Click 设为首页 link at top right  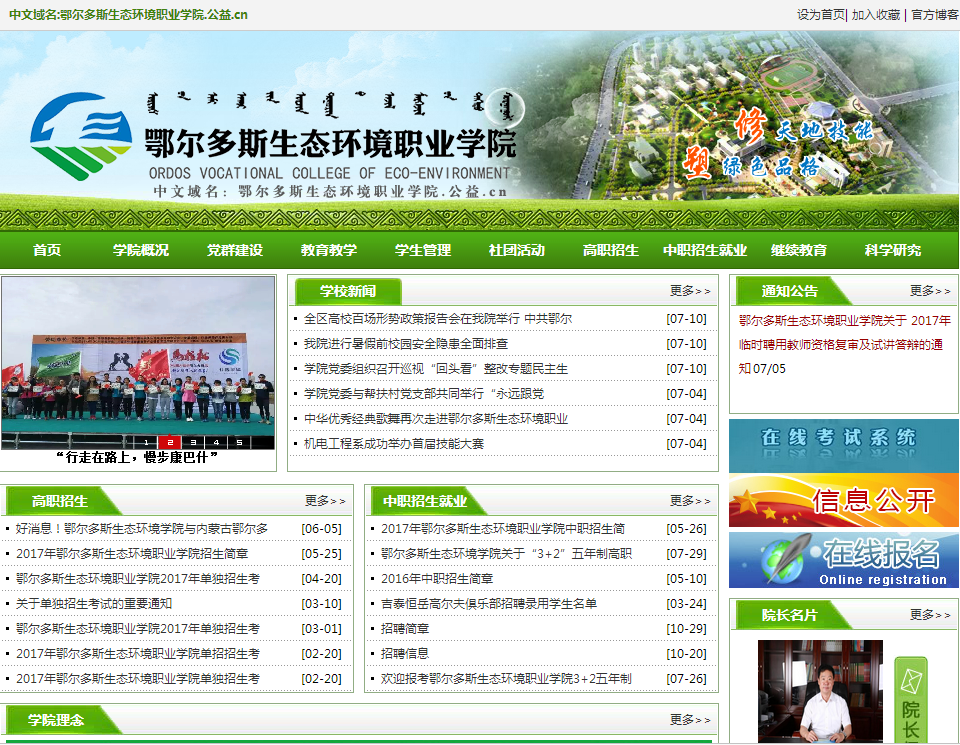(820, 15)
